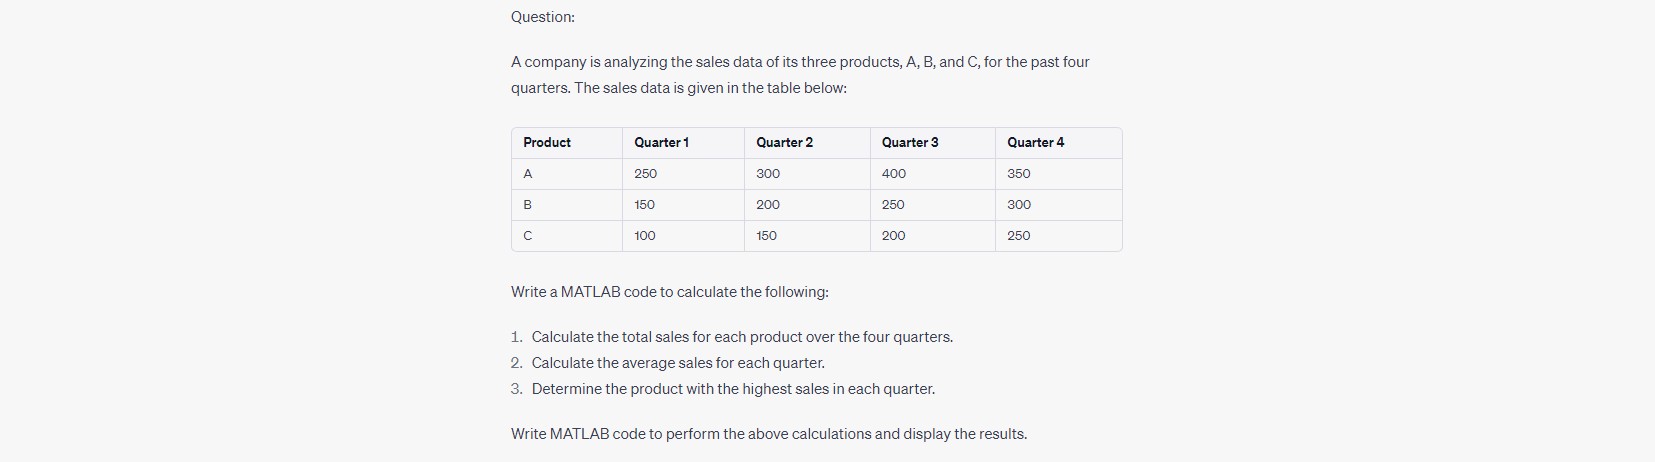Click the Product A row label

[528, 174]
